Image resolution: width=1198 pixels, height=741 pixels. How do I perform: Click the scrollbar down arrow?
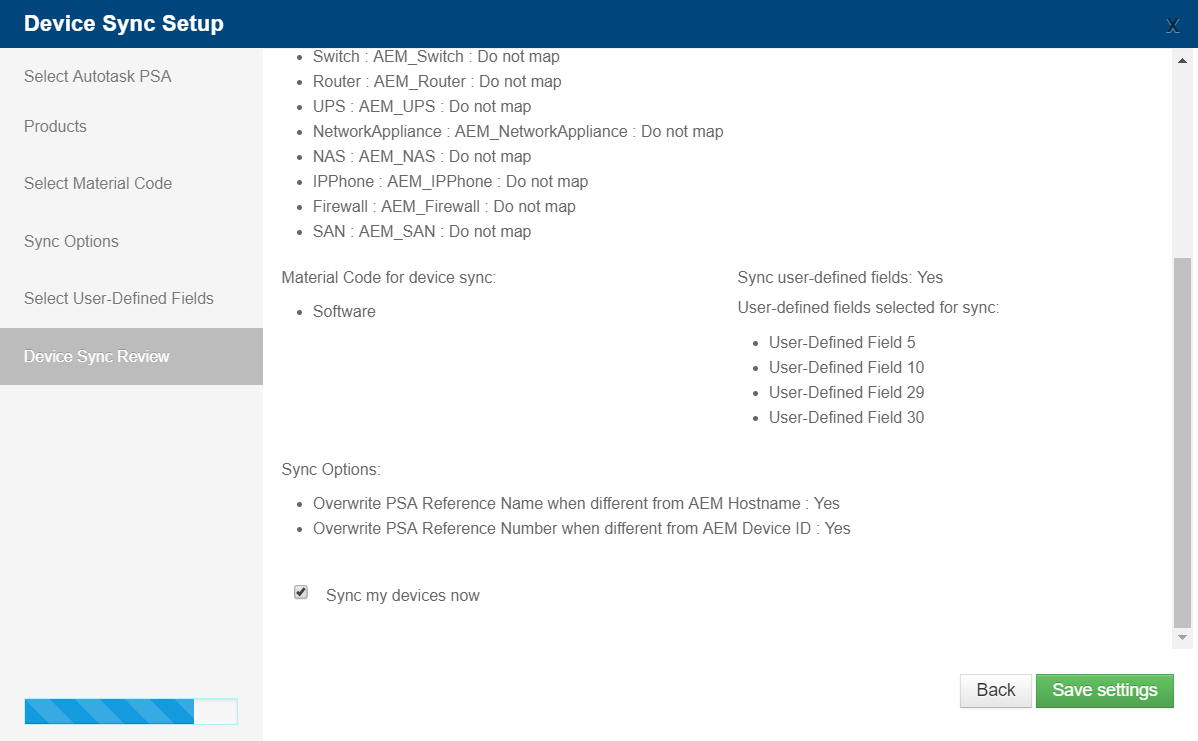[x=1182, y=637]
